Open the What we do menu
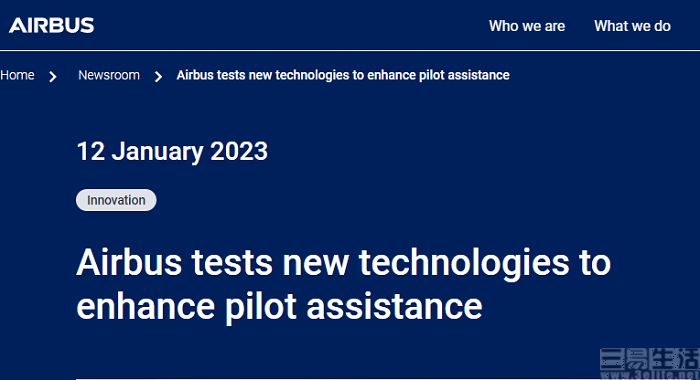Viewport: 700px width, 380px height. pyautogui.click(x=632, y=26)
